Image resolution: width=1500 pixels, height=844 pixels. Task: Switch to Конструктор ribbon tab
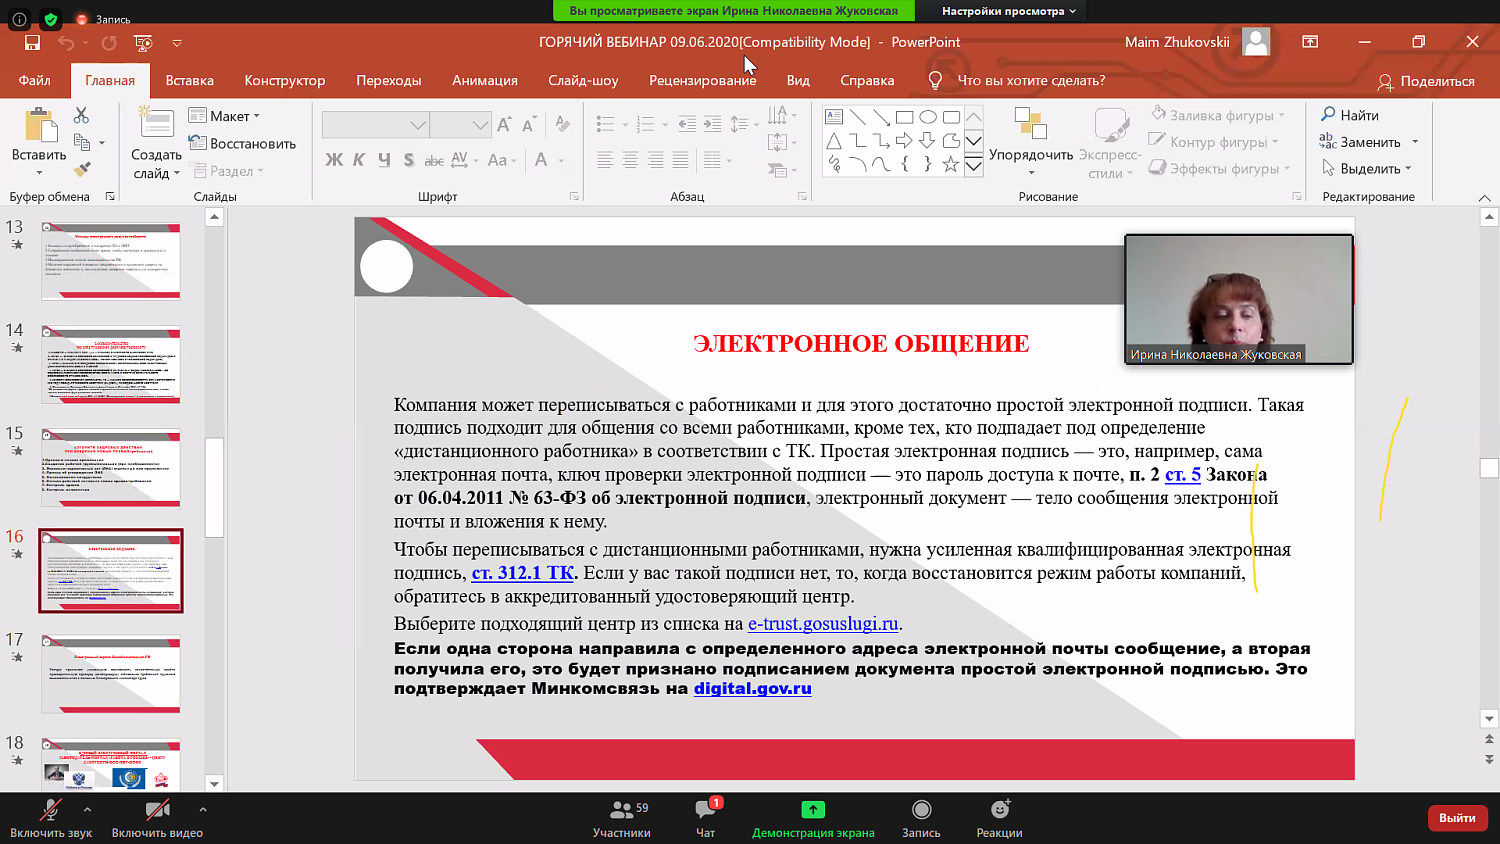285,80
